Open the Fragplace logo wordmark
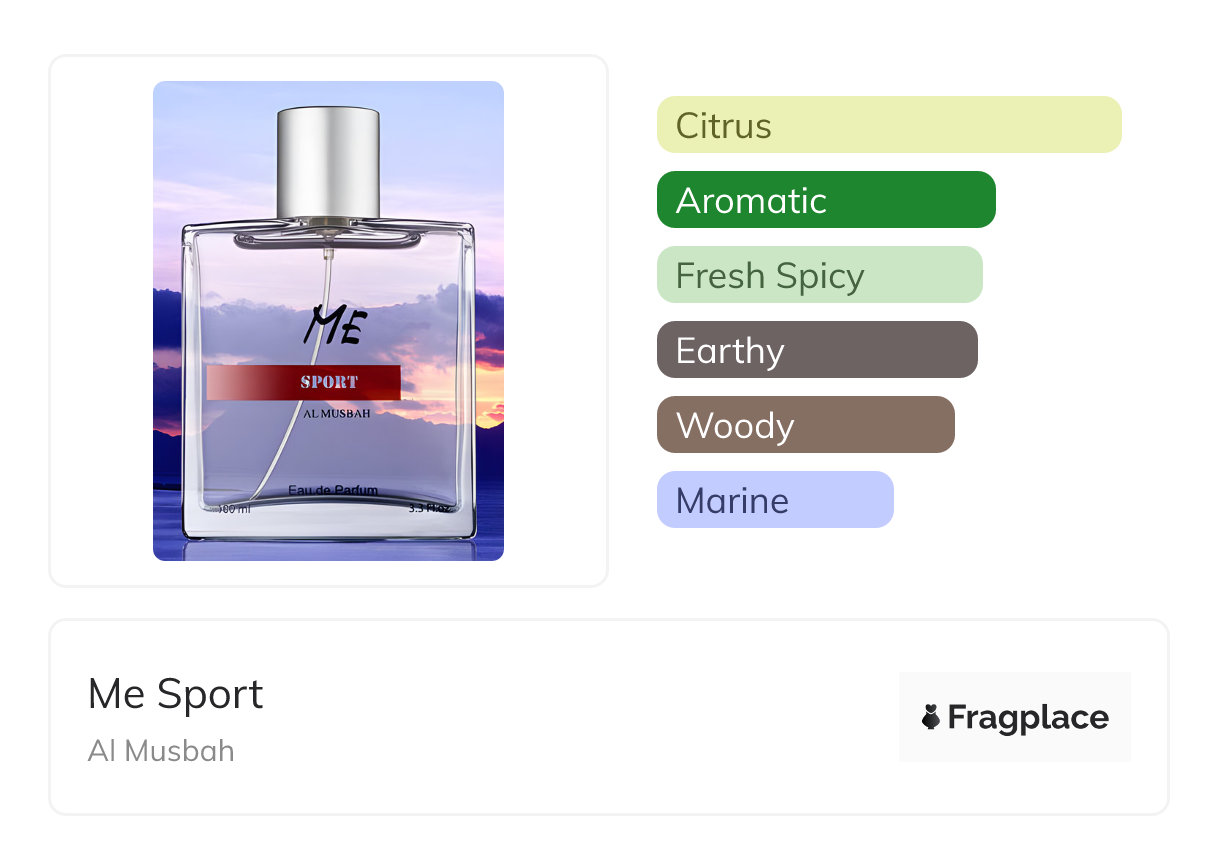This screenshot has height=864, width=1218. point(1028,717)
